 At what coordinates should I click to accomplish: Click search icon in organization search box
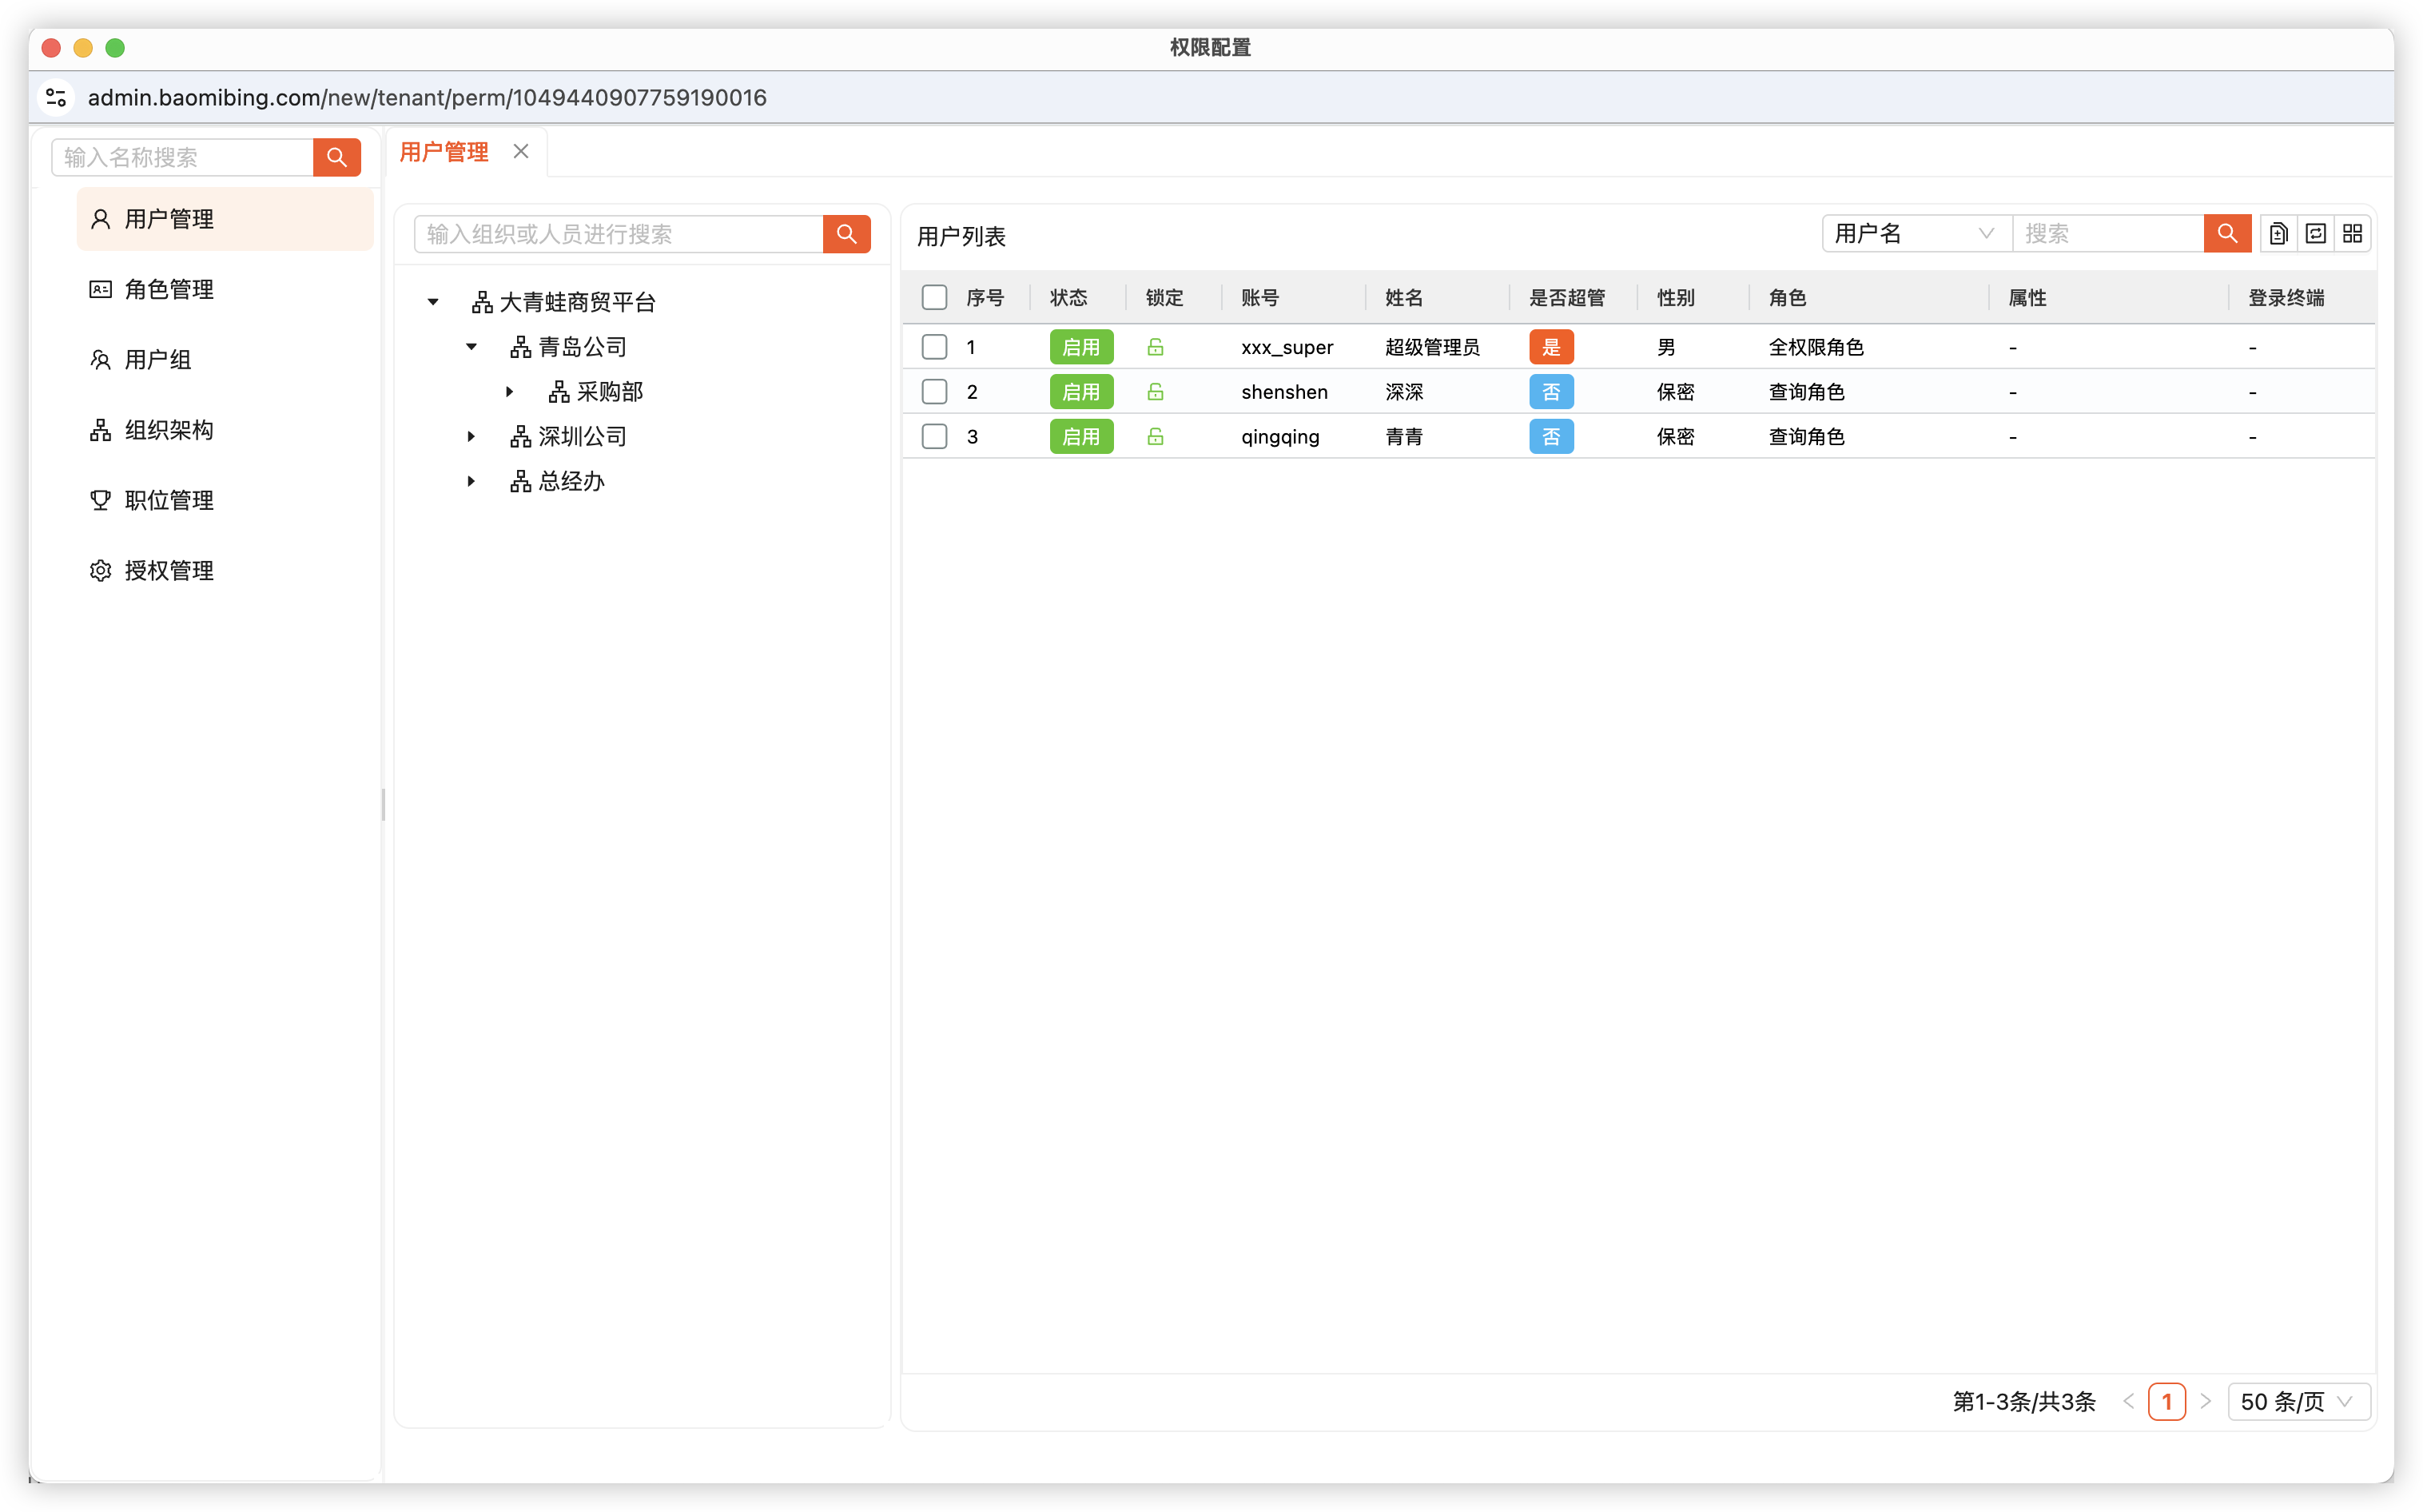point(846,234)
